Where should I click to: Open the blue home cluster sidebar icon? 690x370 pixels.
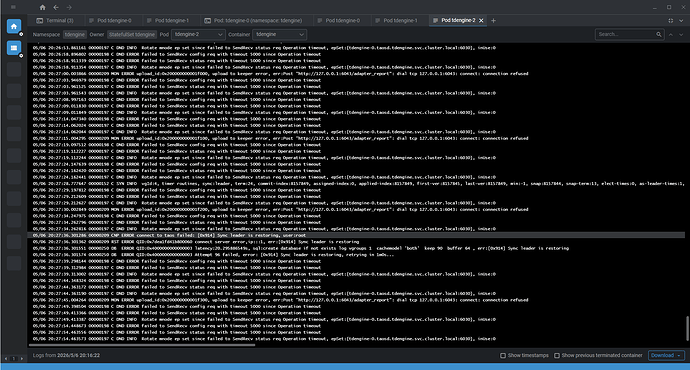click(x=14, y=26)
